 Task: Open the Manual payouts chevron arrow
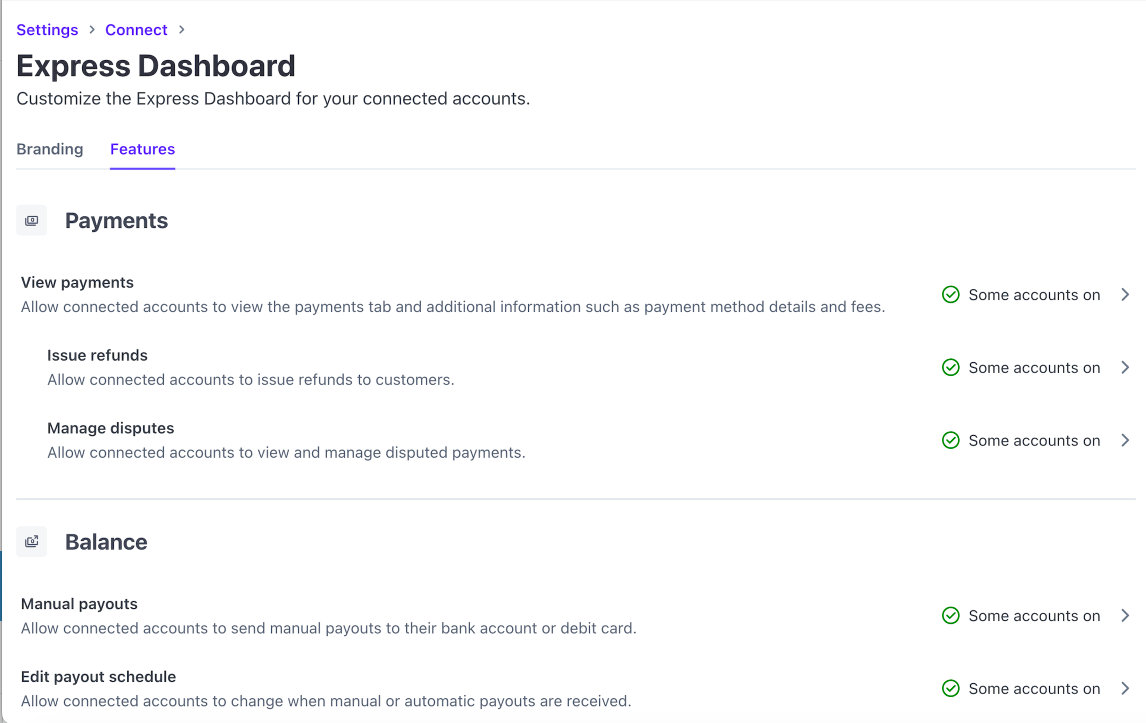(x=1125, y=616)
